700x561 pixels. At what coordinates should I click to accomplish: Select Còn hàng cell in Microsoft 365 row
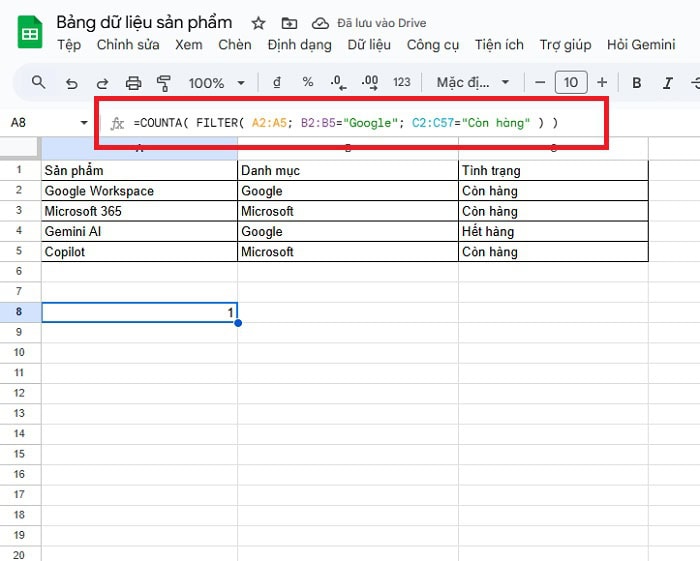tap(553, 211)
